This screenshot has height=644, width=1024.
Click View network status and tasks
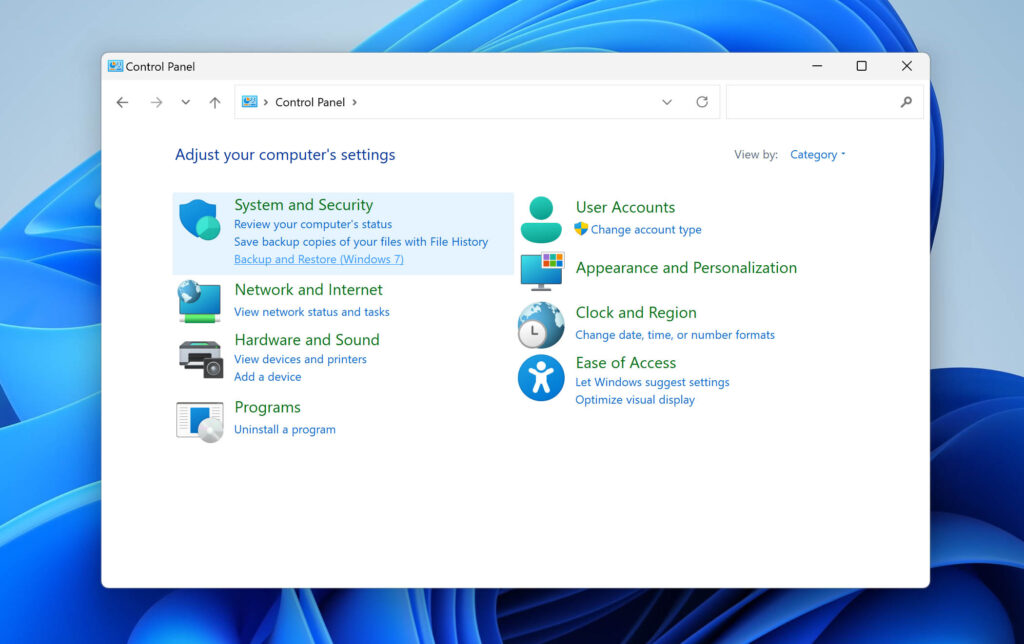point(312,312)
